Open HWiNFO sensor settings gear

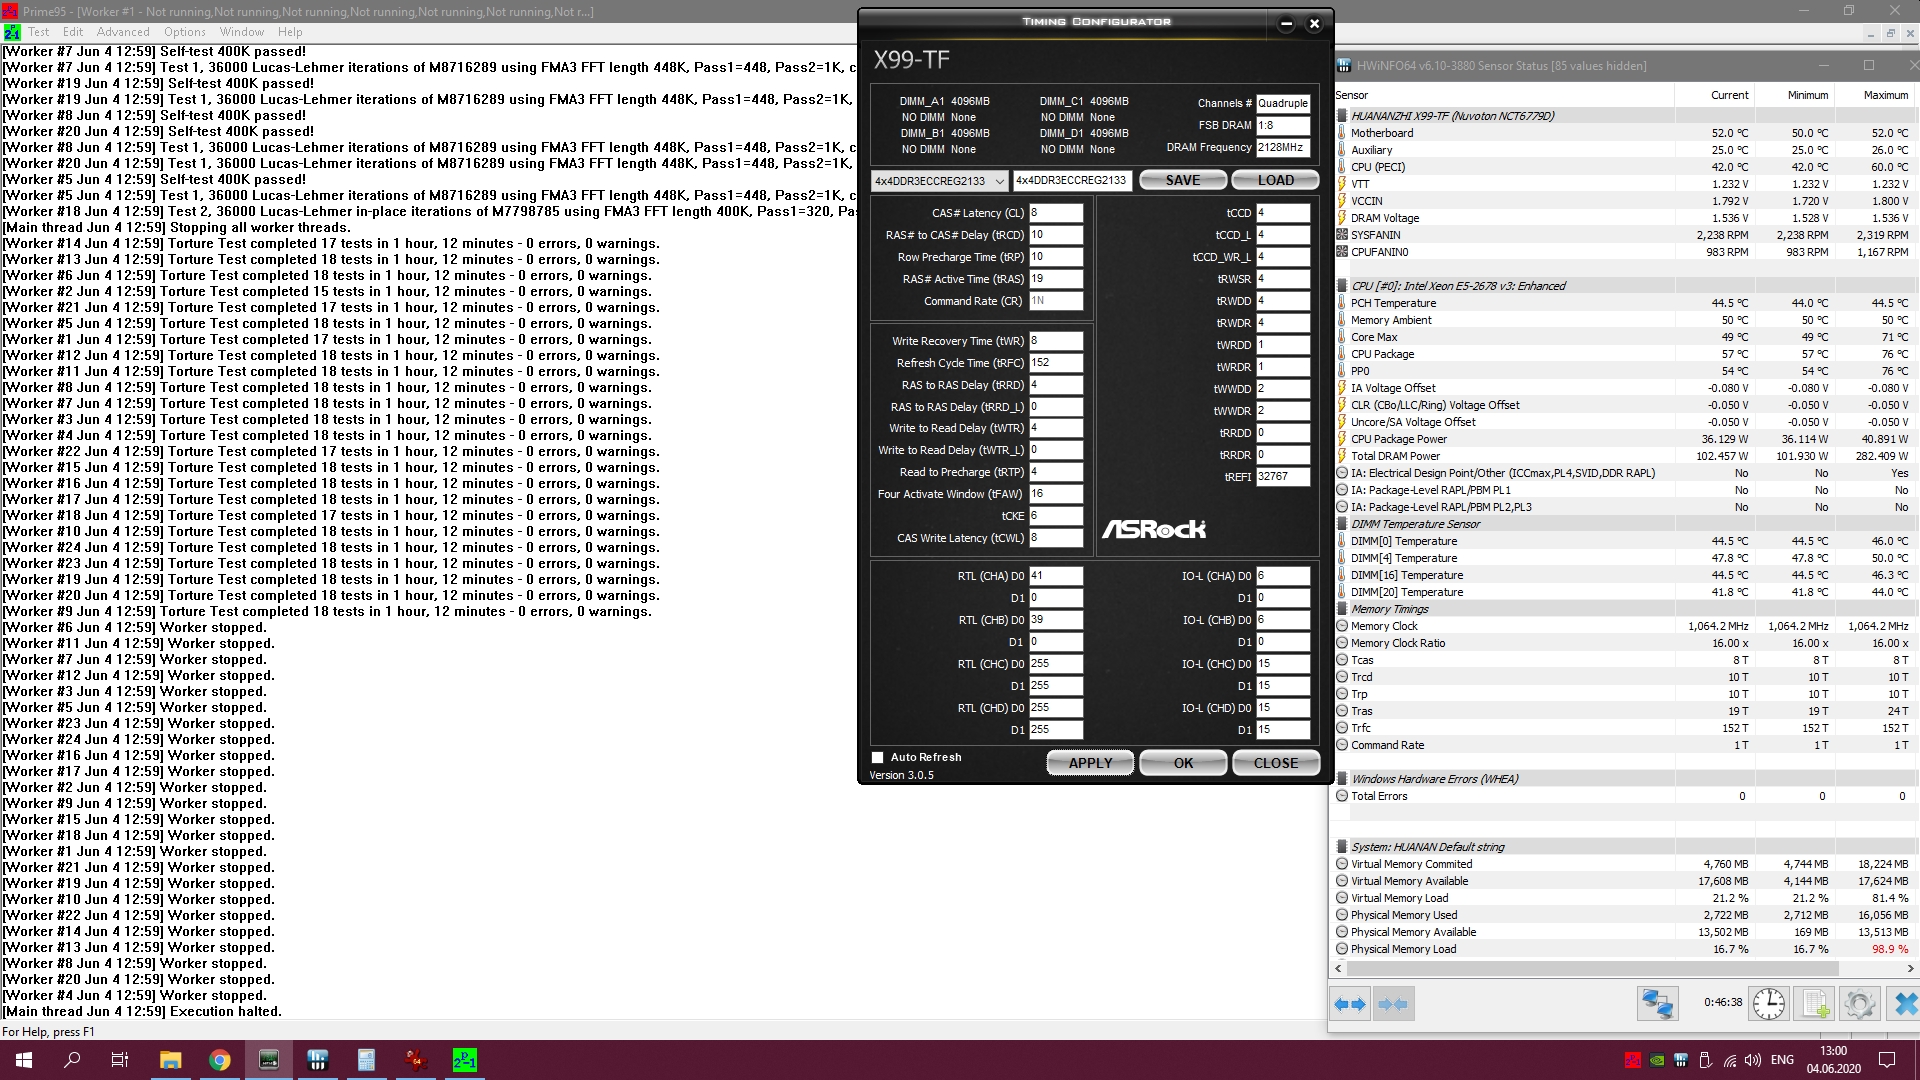pyautogui.click(x=1860, y=1004)
